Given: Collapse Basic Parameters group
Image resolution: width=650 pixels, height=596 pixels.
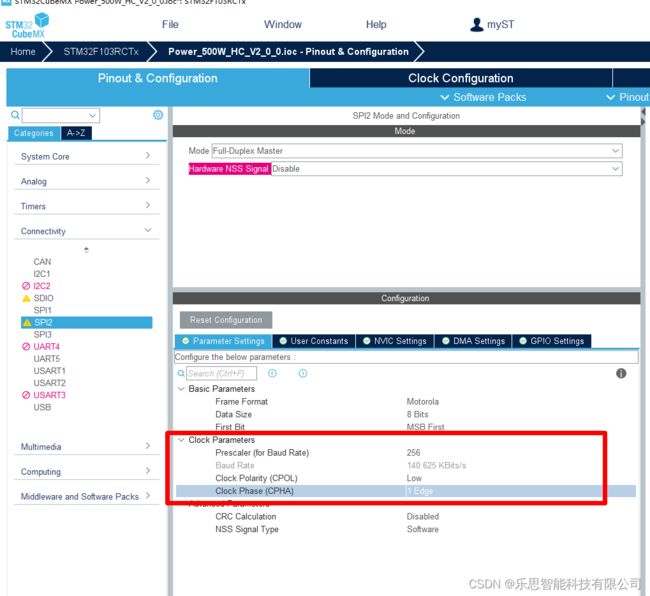Looking at the screenshot, I should point(181,389).
